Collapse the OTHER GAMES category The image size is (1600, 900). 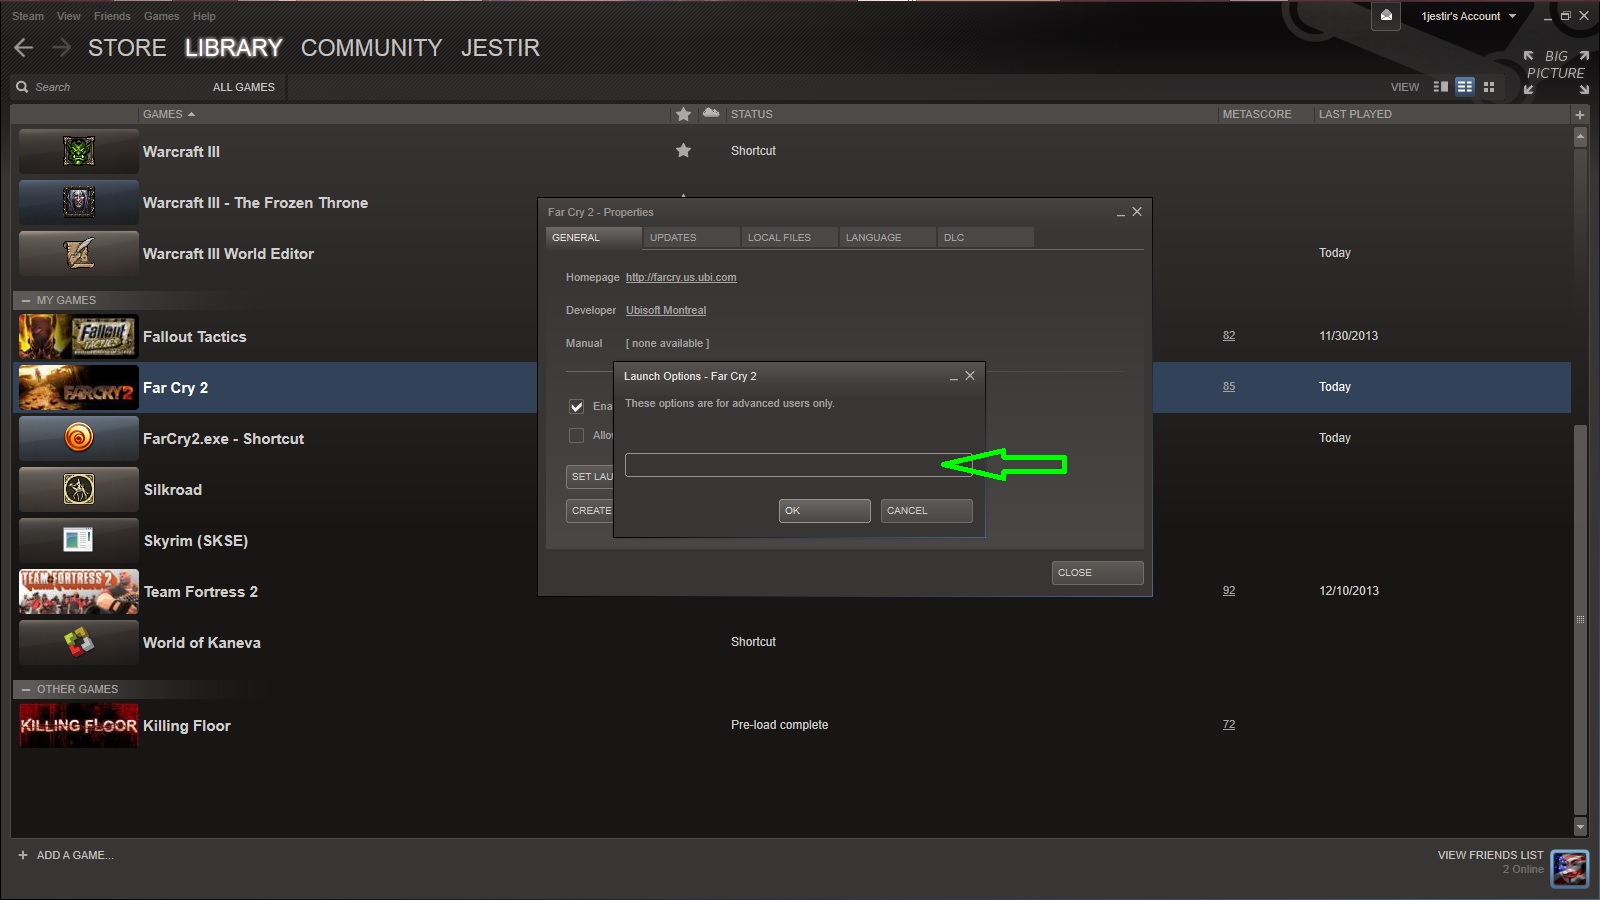coord(26,689)
